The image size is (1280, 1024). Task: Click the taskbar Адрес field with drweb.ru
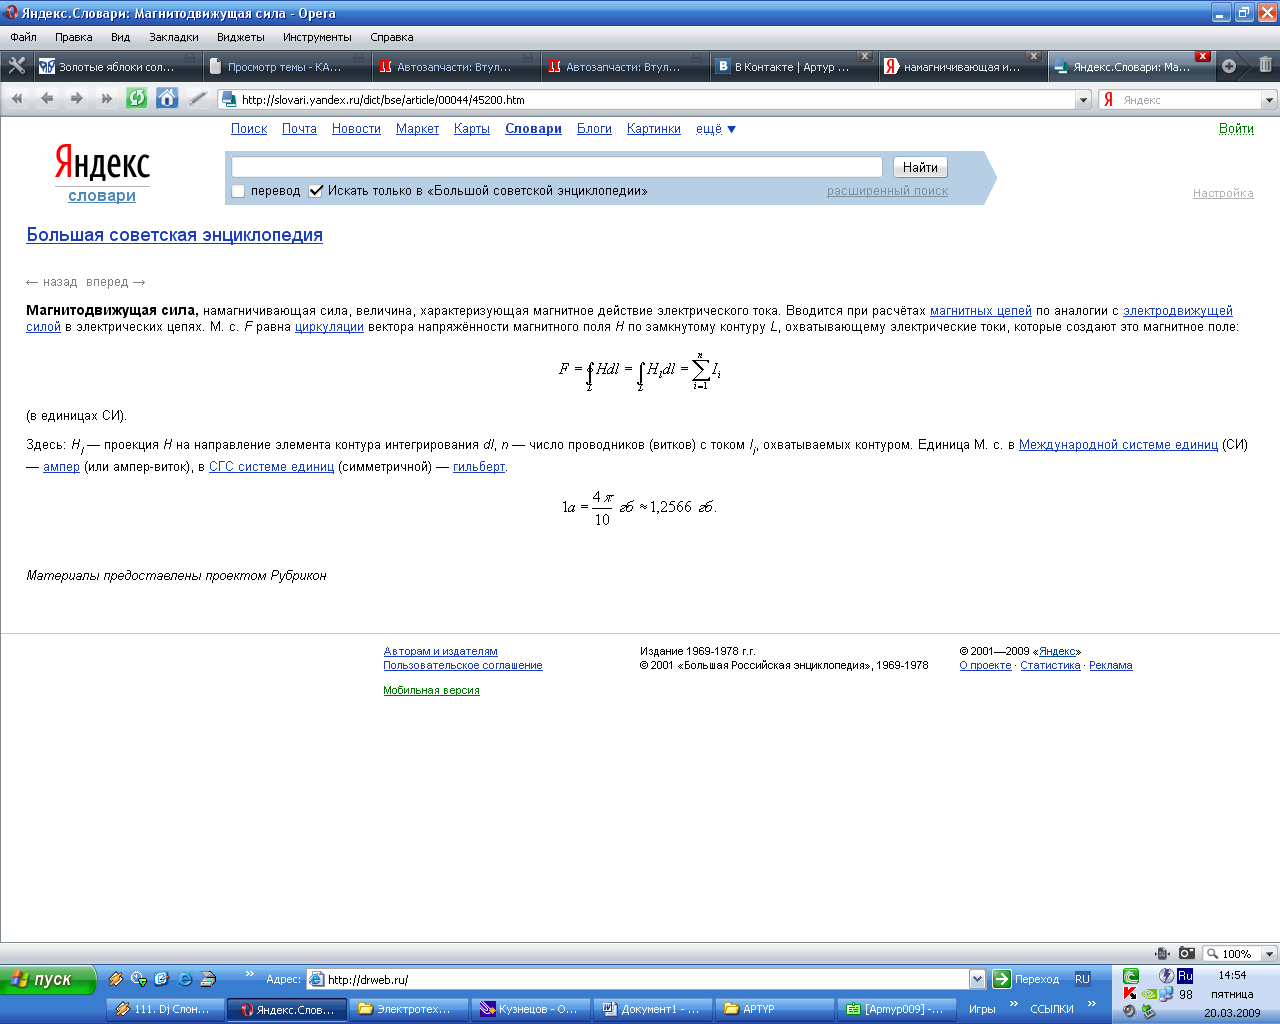646,980
